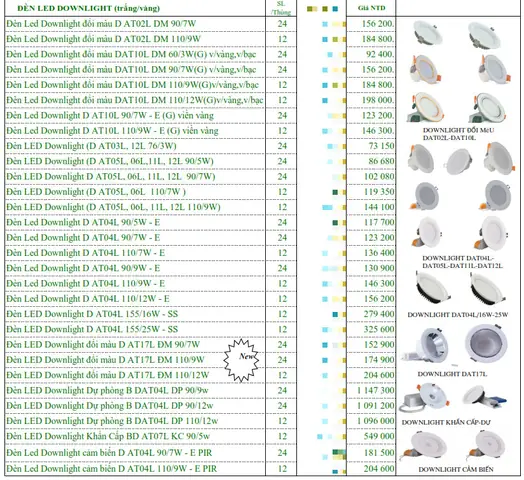Select row 'D AT05L, 06L, 11L, 12L 90/7W)'

click(110, 177)
